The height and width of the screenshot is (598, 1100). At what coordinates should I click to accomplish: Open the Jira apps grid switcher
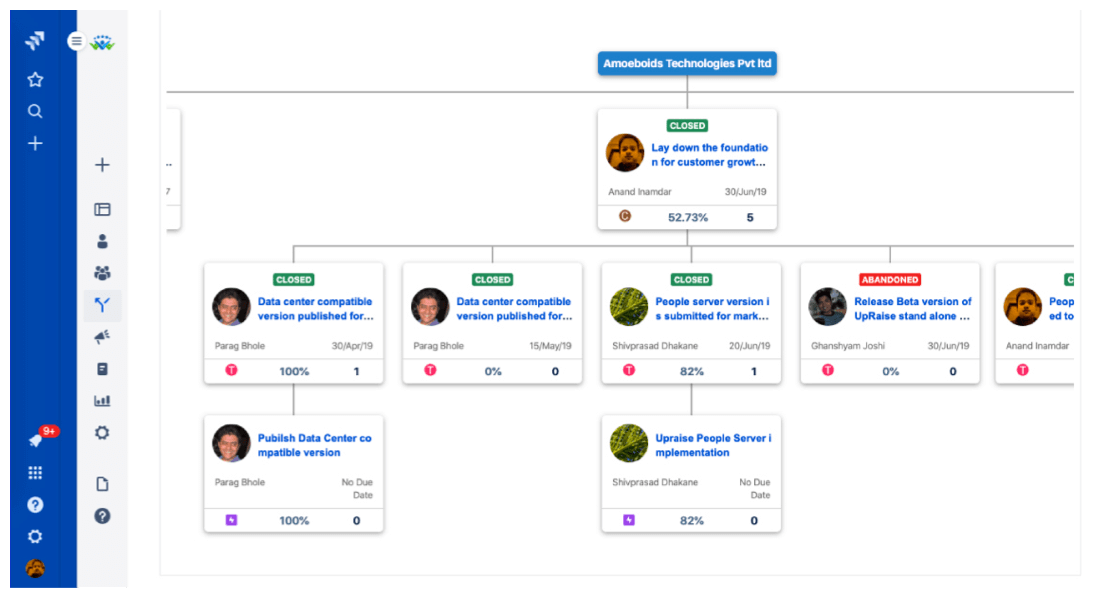[x=35, y=471]
